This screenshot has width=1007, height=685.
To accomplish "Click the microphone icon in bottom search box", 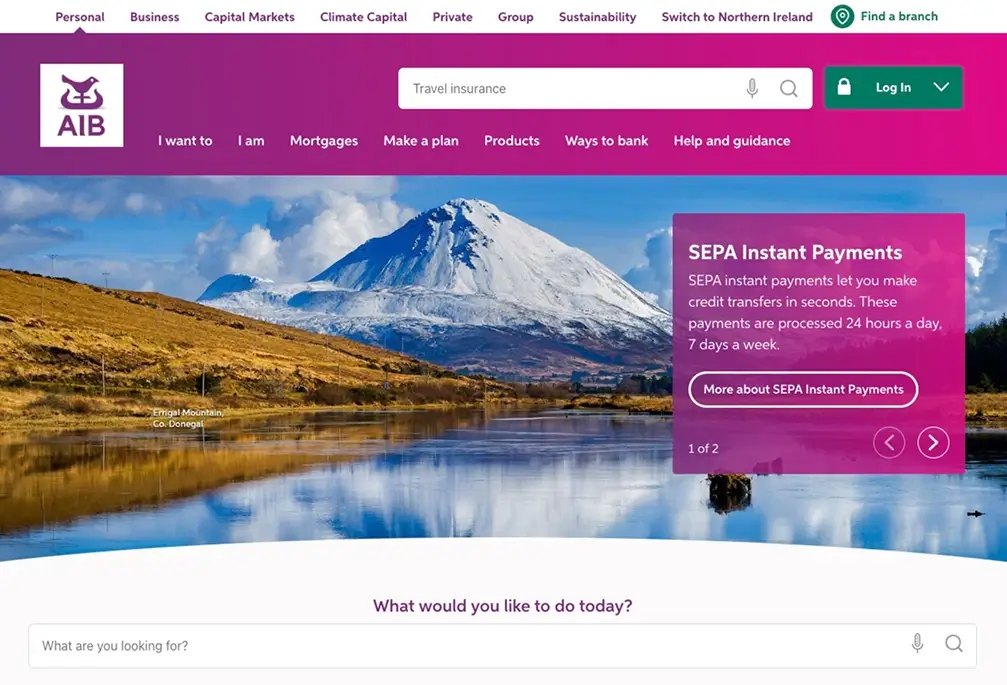I will pos(918,643).
